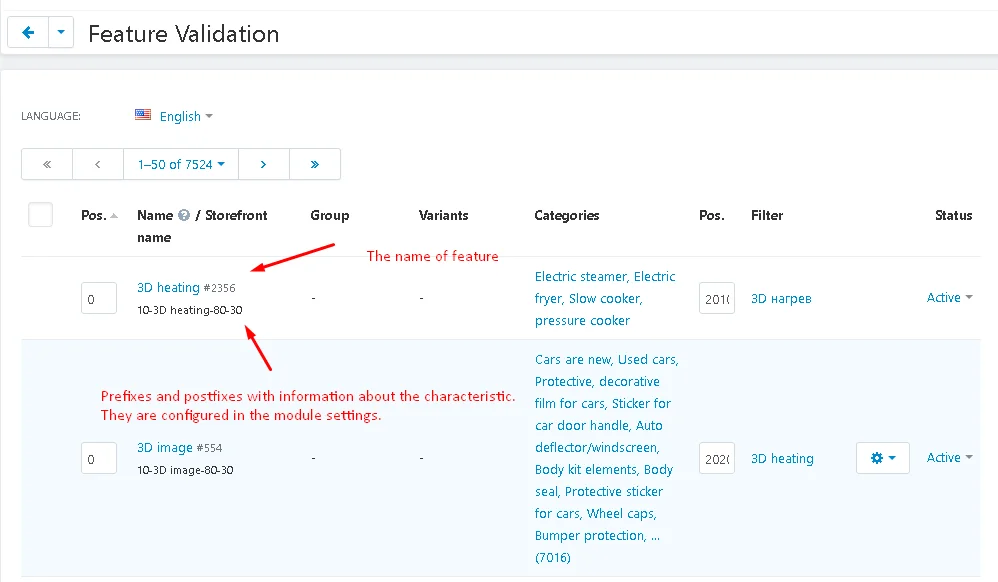Click position field for 3D heating row

(x=98, y=299)
